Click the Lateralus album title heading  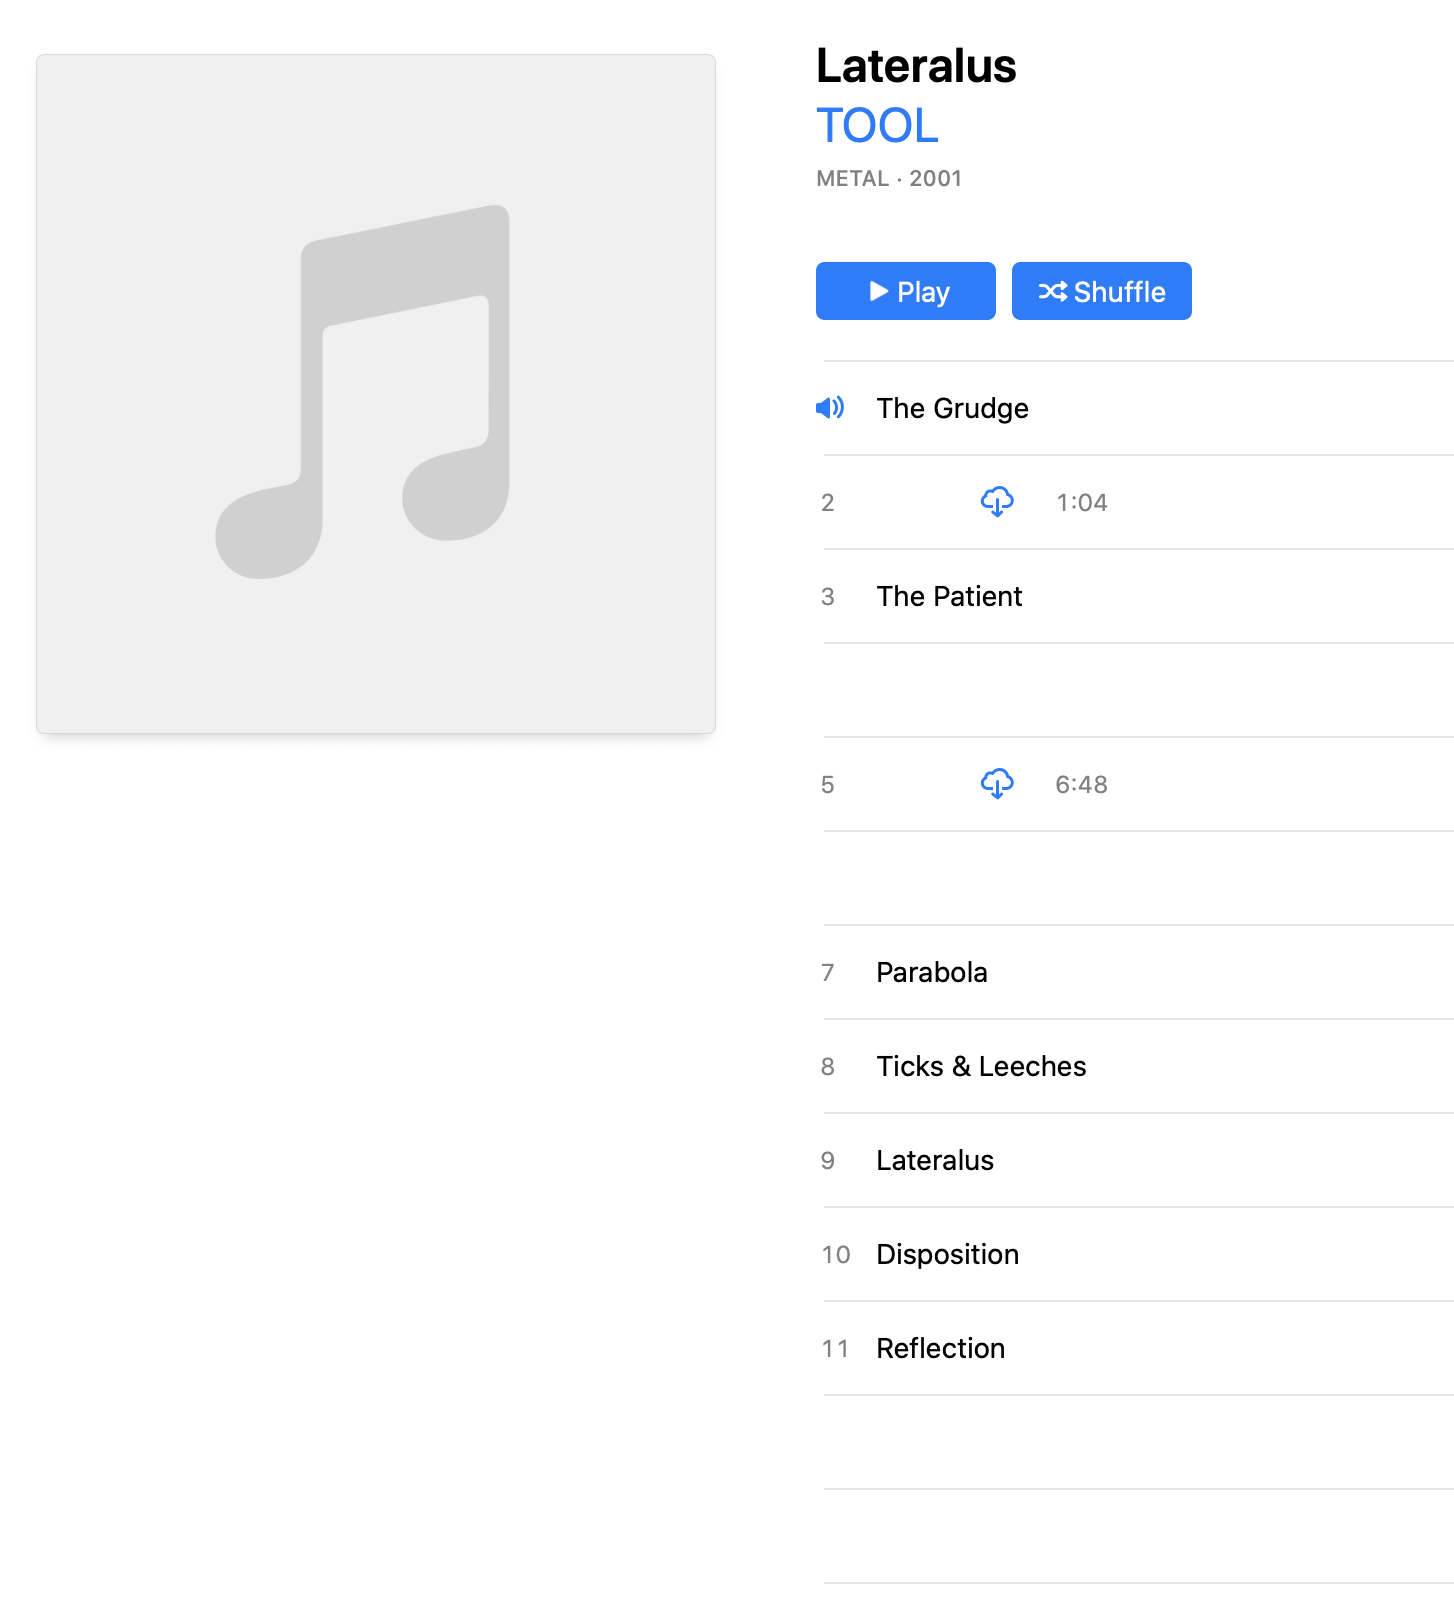pyautogui.click(x=916, y=66)
